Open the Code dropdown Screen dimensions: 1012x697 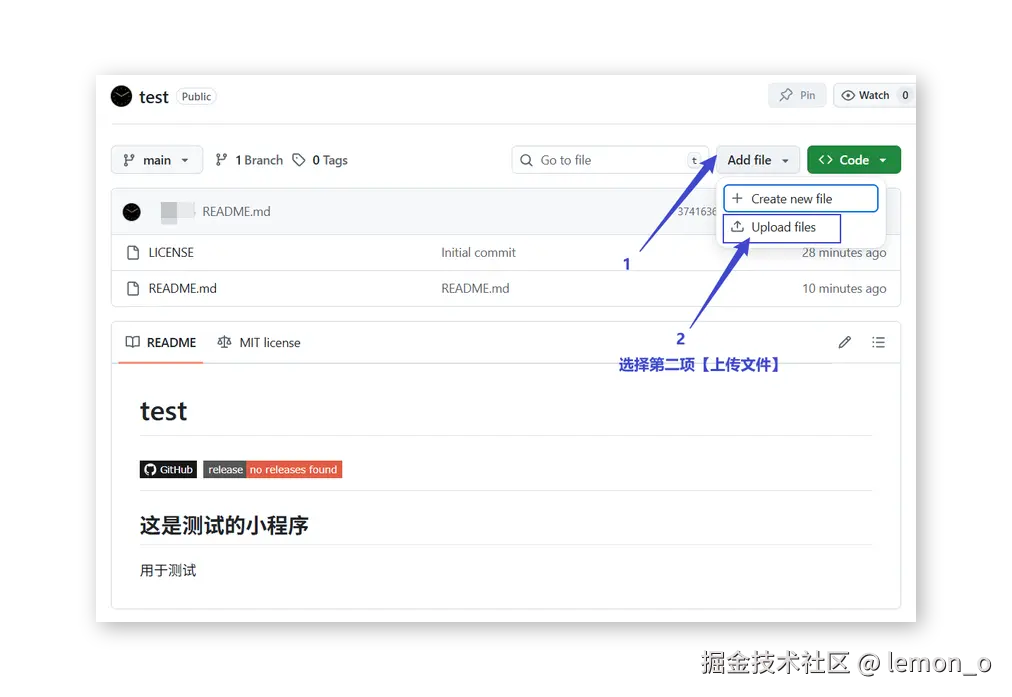(x=853, y=159)
